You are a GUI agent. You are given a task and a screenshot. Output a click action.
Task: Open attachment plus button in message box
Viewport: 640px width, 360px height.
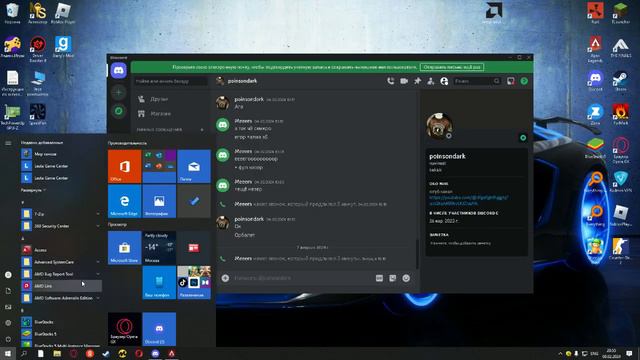(225, 278)
